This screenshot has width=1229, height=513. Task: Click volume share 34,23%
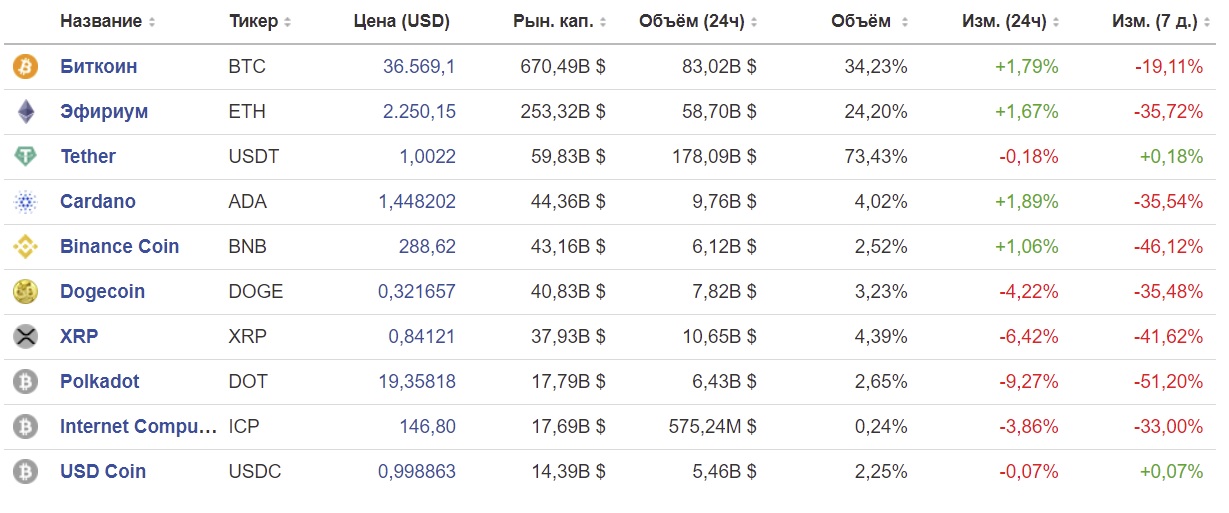pyautogui.click(x=876, y=67)
